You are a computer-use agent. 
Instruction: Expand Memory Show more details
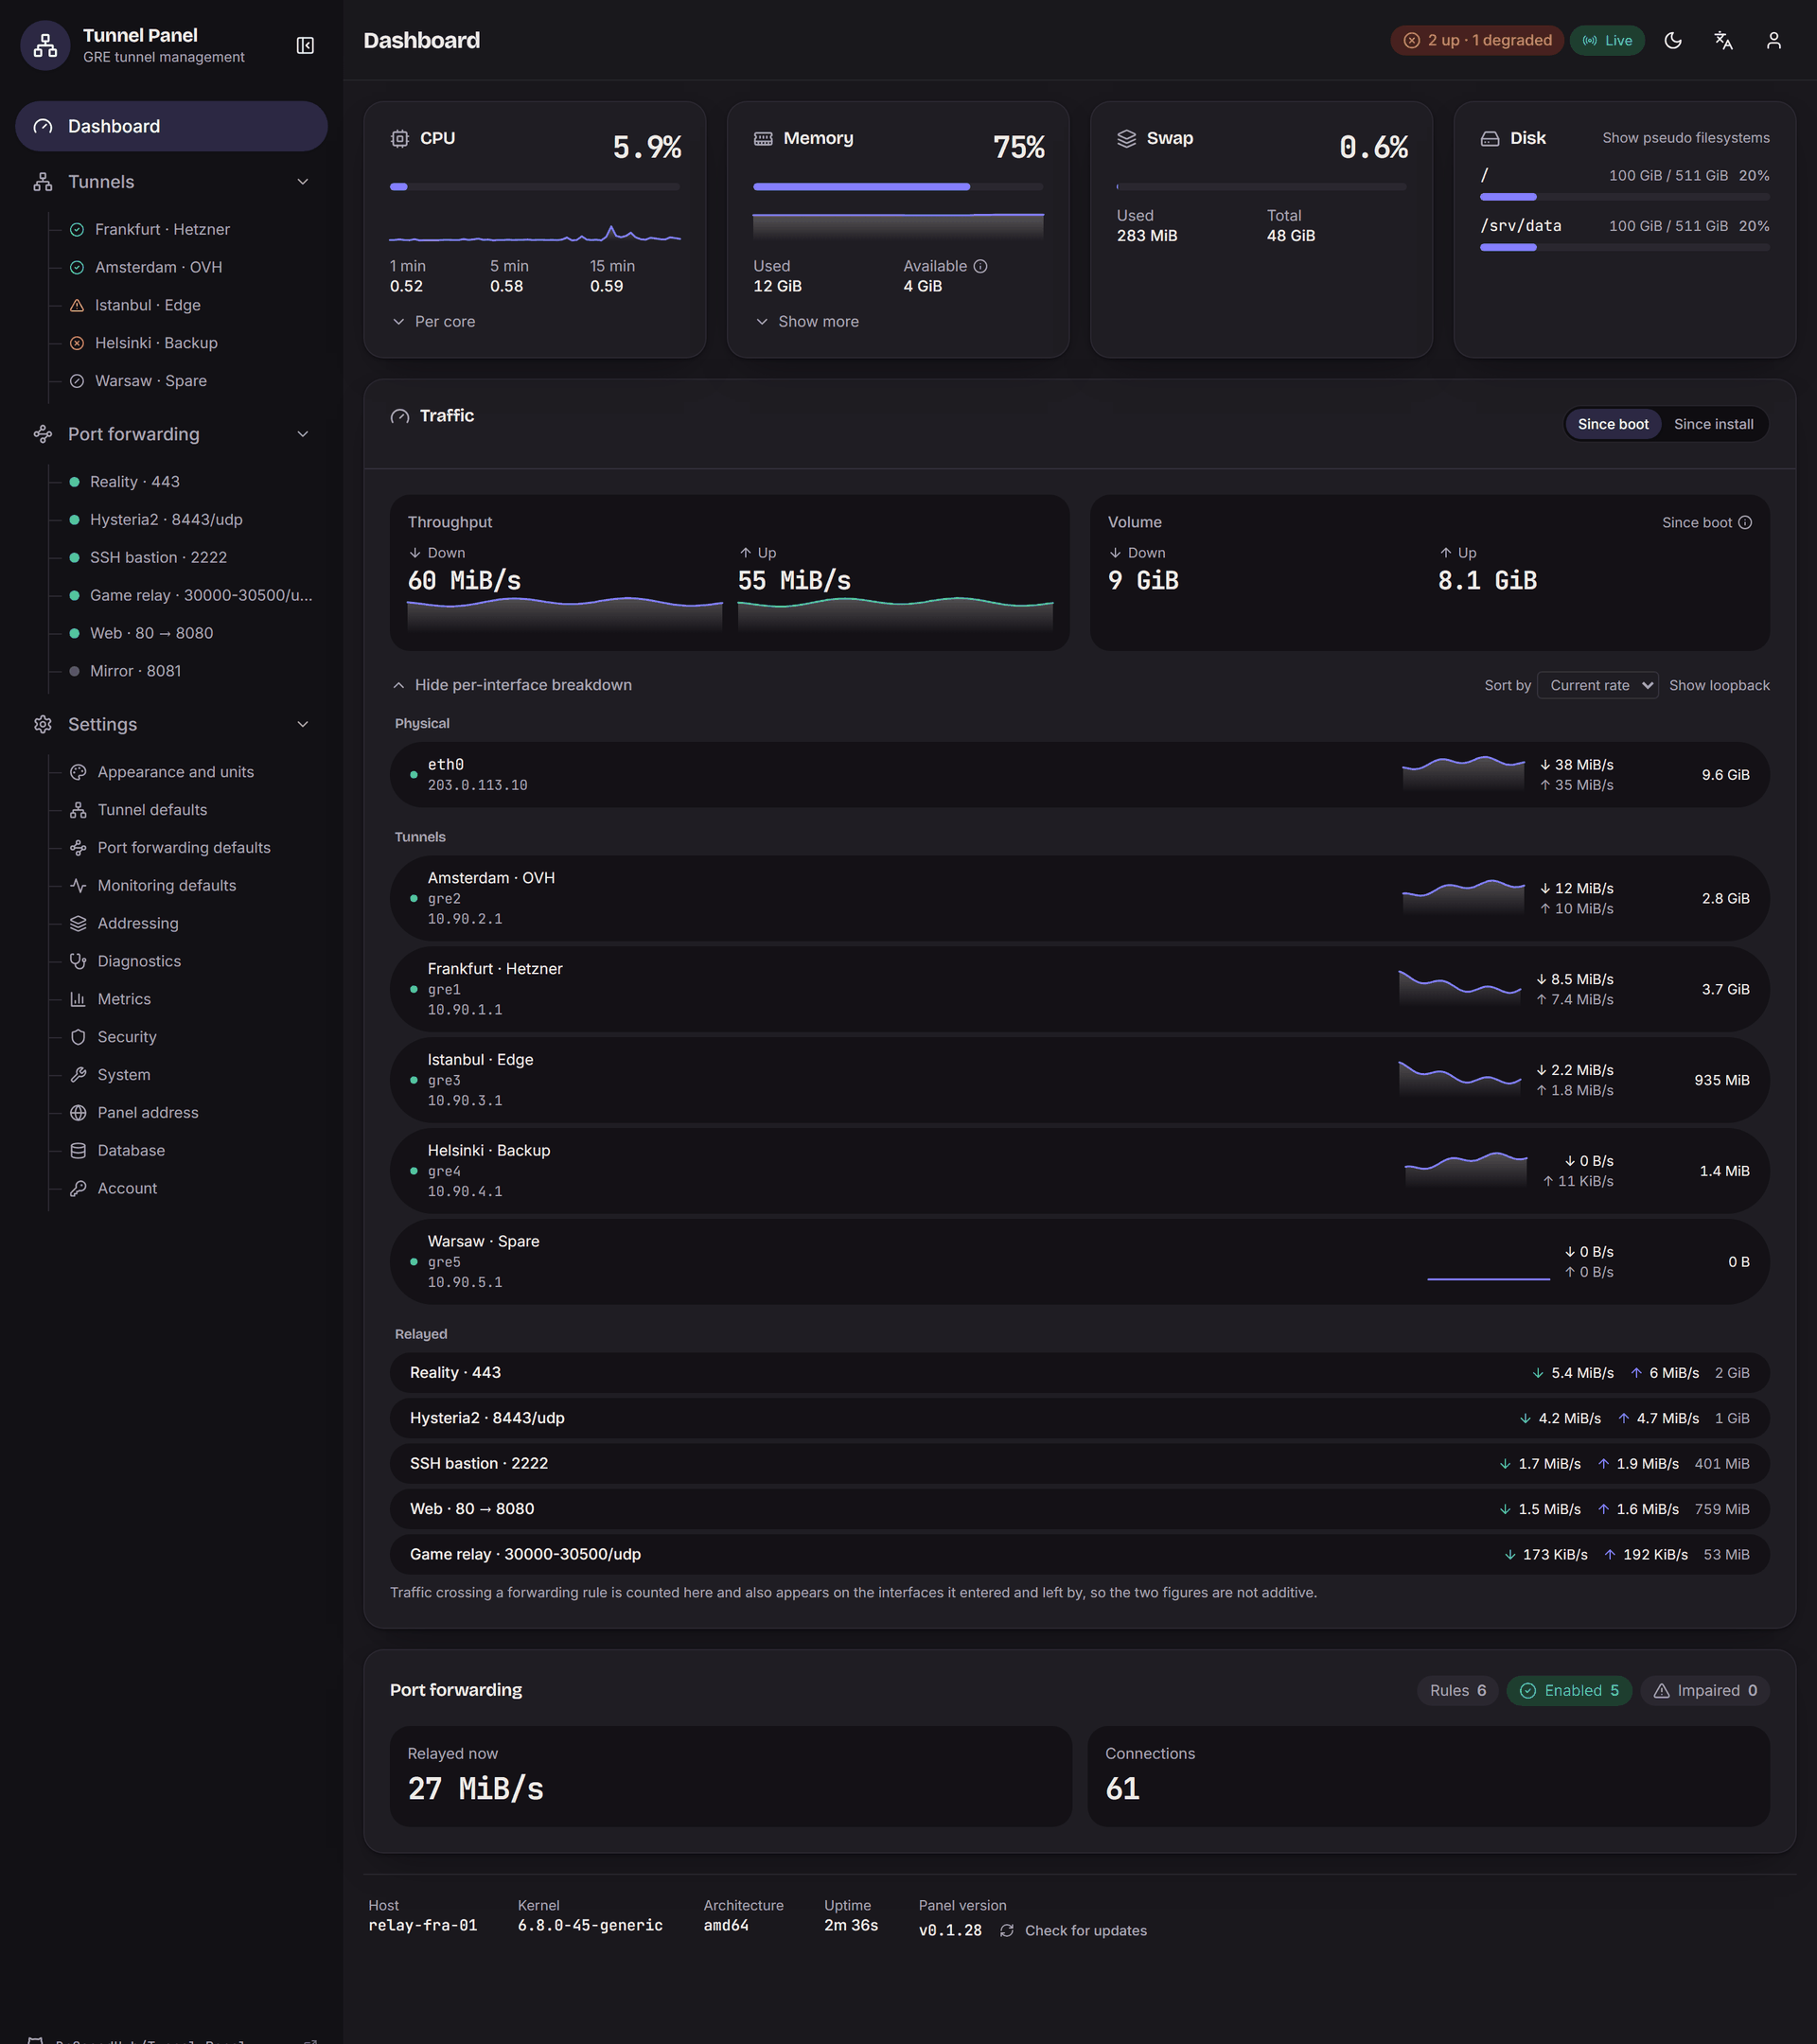pyautogui.click(x=806, y=321)
